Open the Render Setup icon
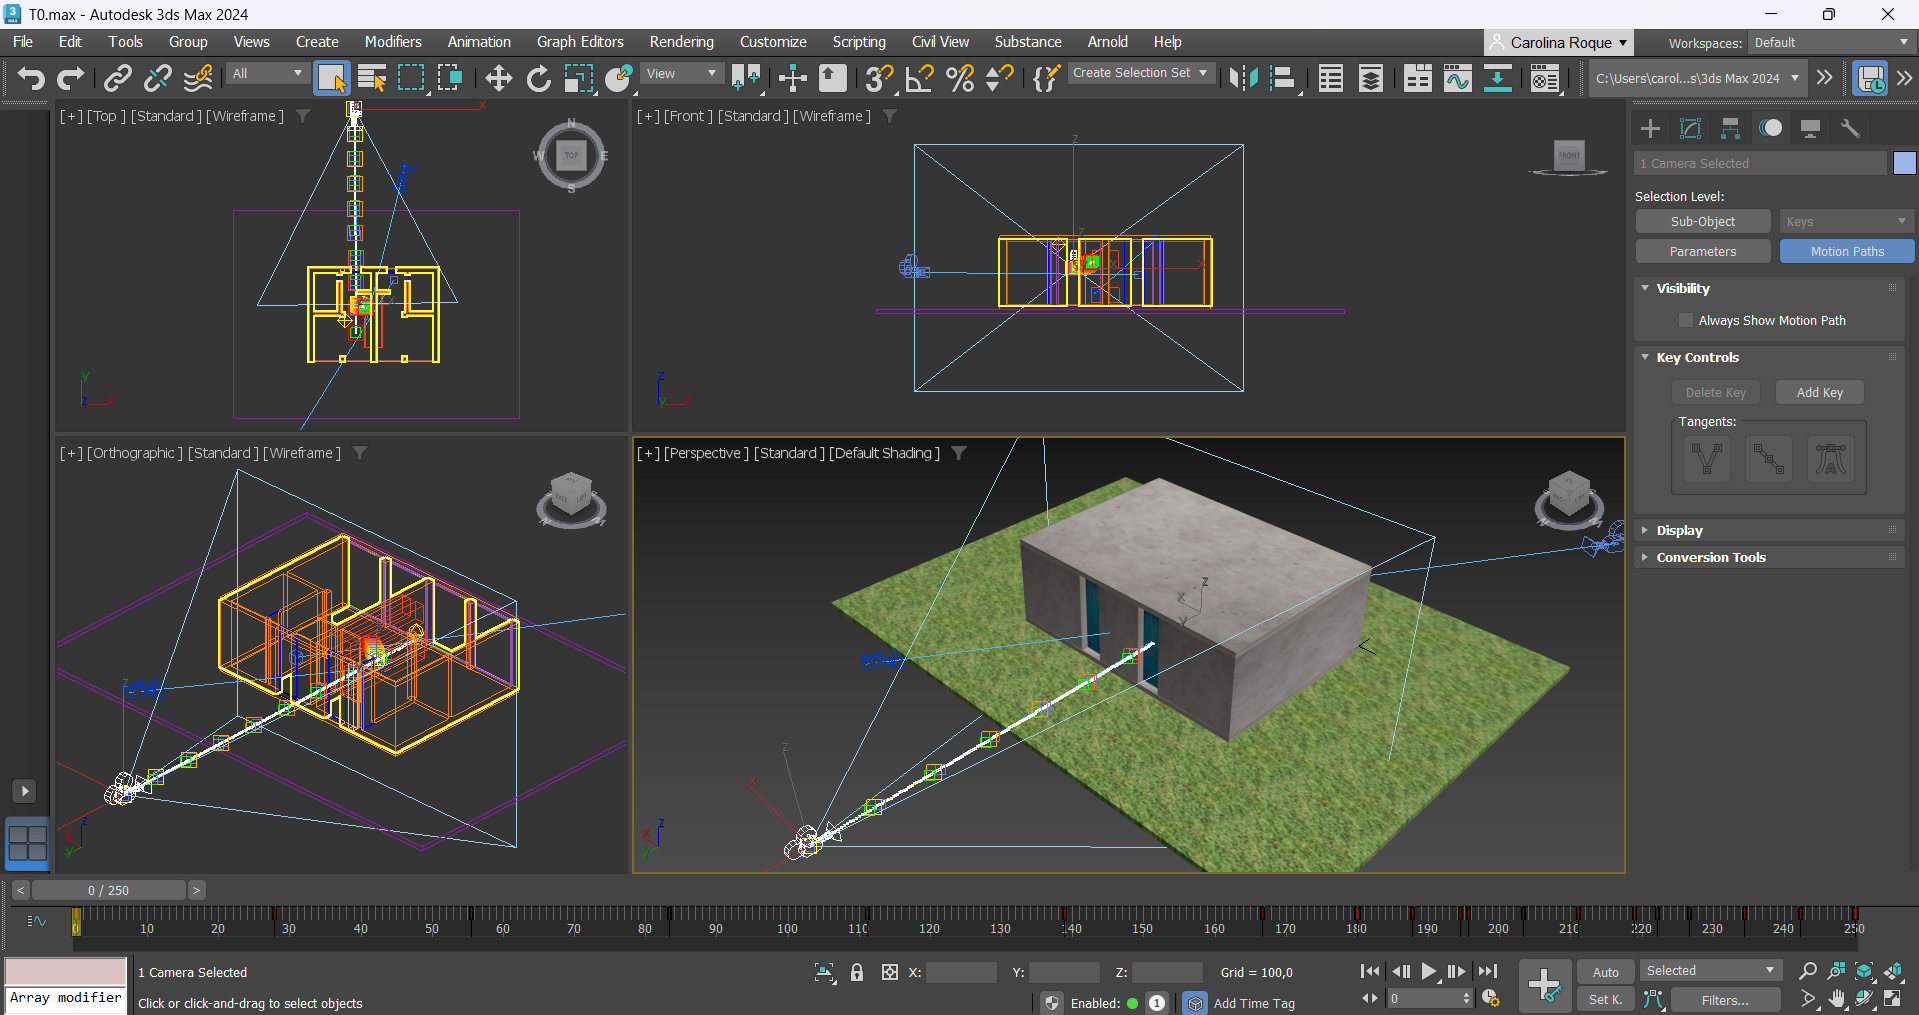Screen dimensions: 1919x1015 [1545, 78]
